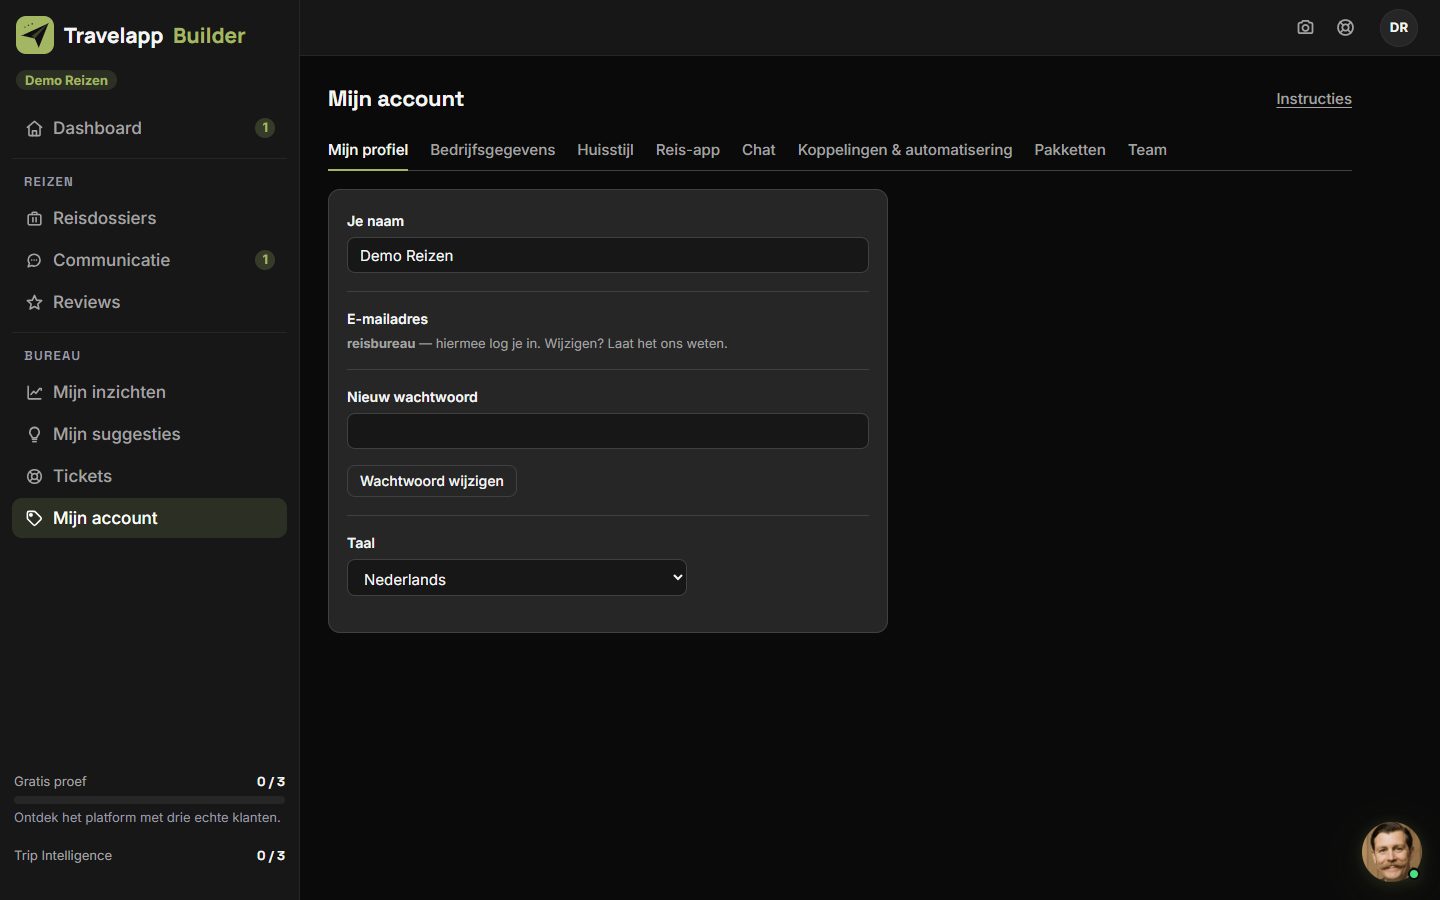Switch to the Mijn profiel tab
1440x900 pixels.
[x=368, y=150]
